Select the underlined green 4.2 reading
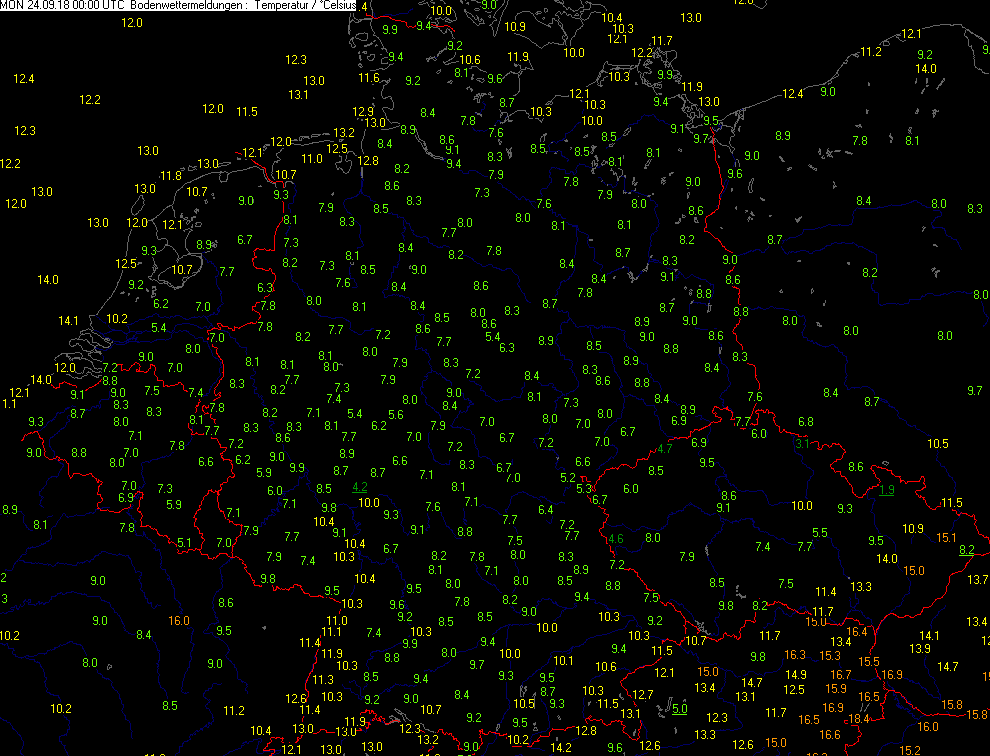This screenshot has width=990, height=756. pyautogui.click(x=361, y=487)
